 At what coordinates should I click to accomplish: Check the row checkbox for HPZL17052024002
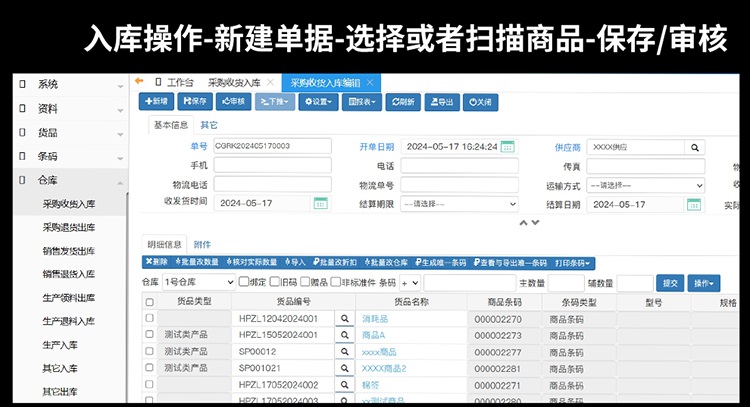(150, 384)
